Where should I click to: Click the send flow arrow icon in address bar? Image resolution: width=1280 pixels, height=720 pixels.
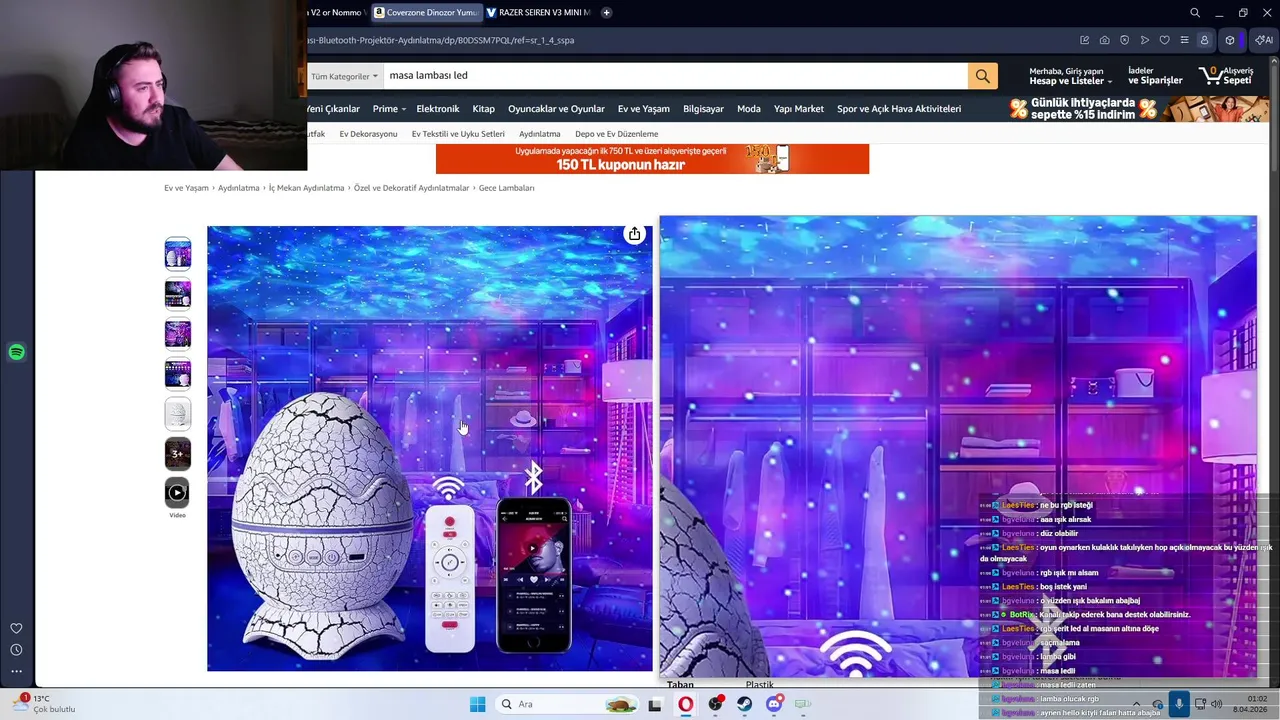coord(1144,40)
